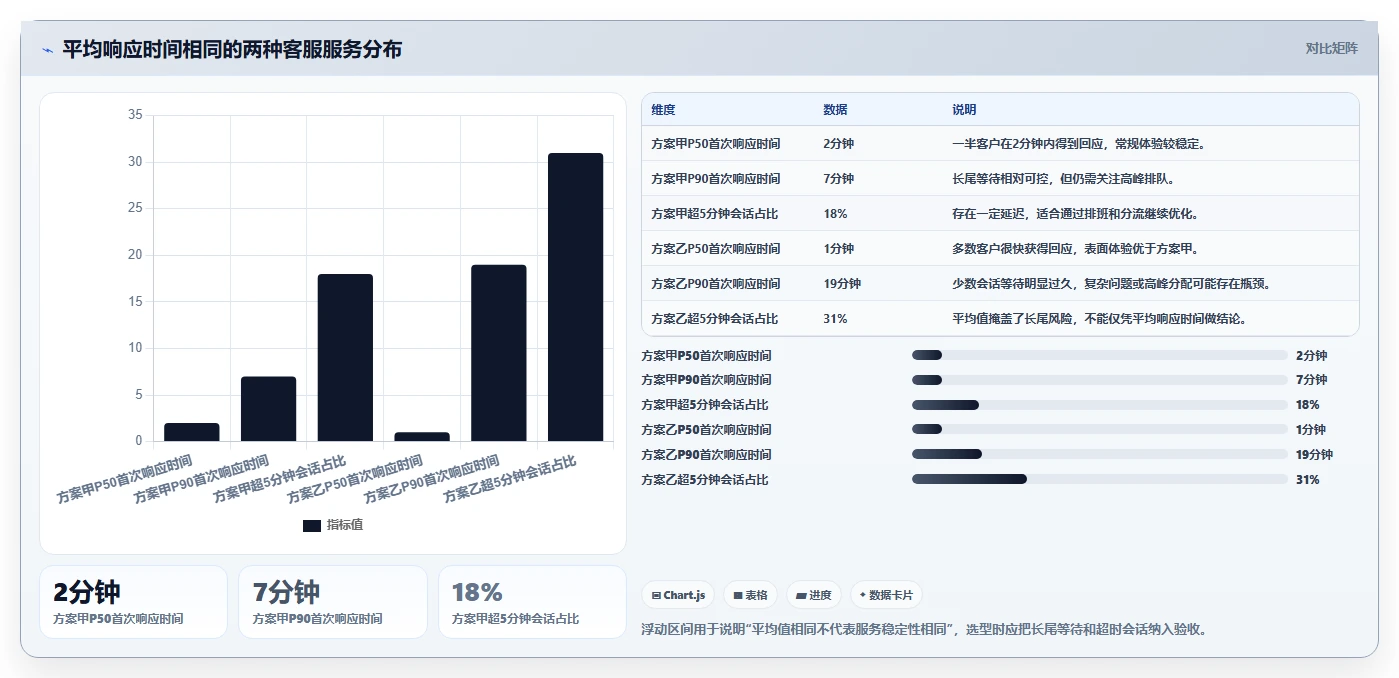Click the x-axis label 方案乙超5分钟会话占比
Image resolution: width=1399 pixels, height=678 pixels.
510,479
